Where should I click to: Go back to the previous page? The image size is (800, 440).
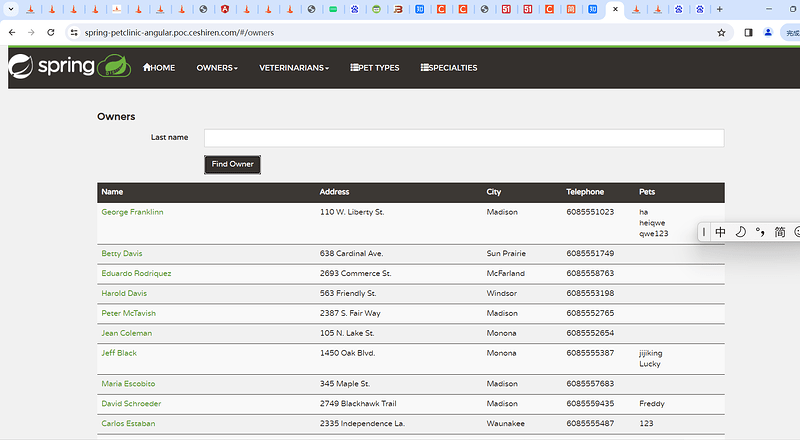click(12, 32)
